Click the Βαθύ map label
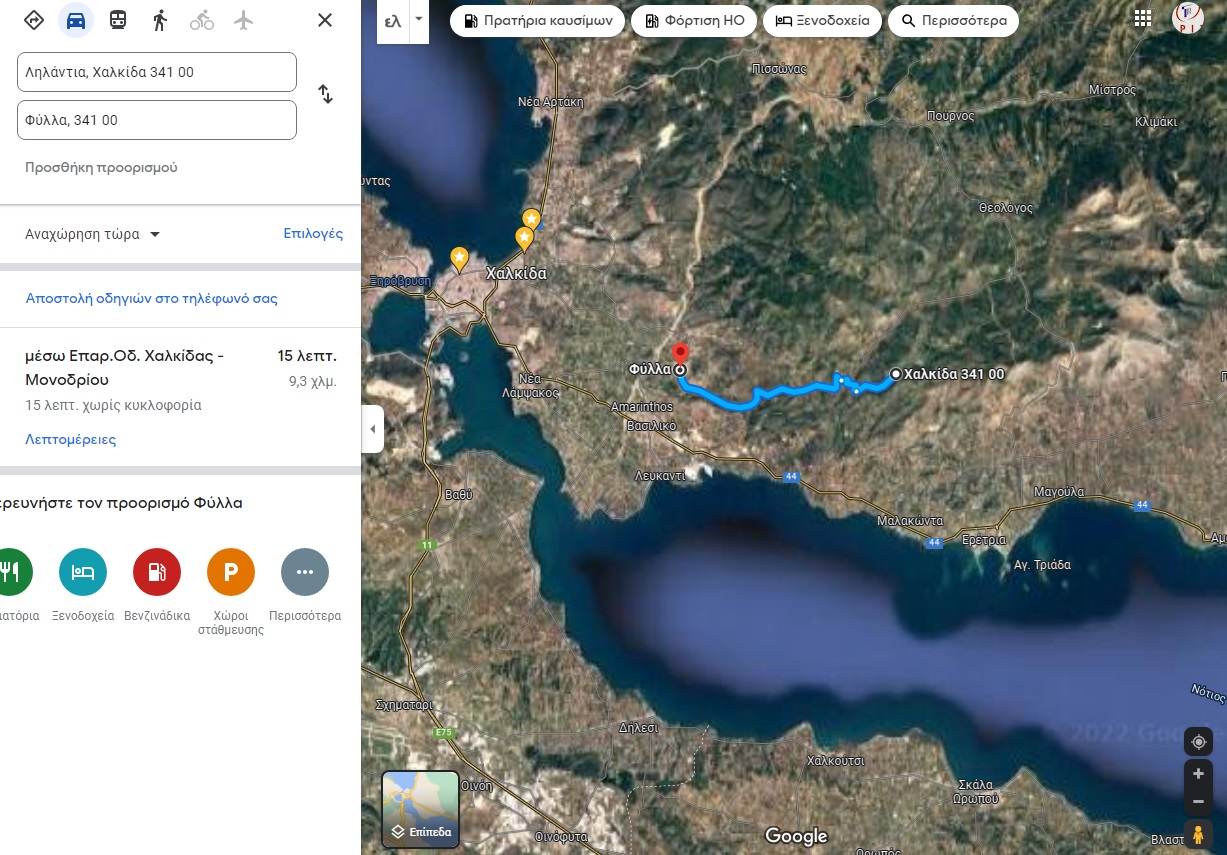This screenshot has width=1227, height=855. (458, 494)
